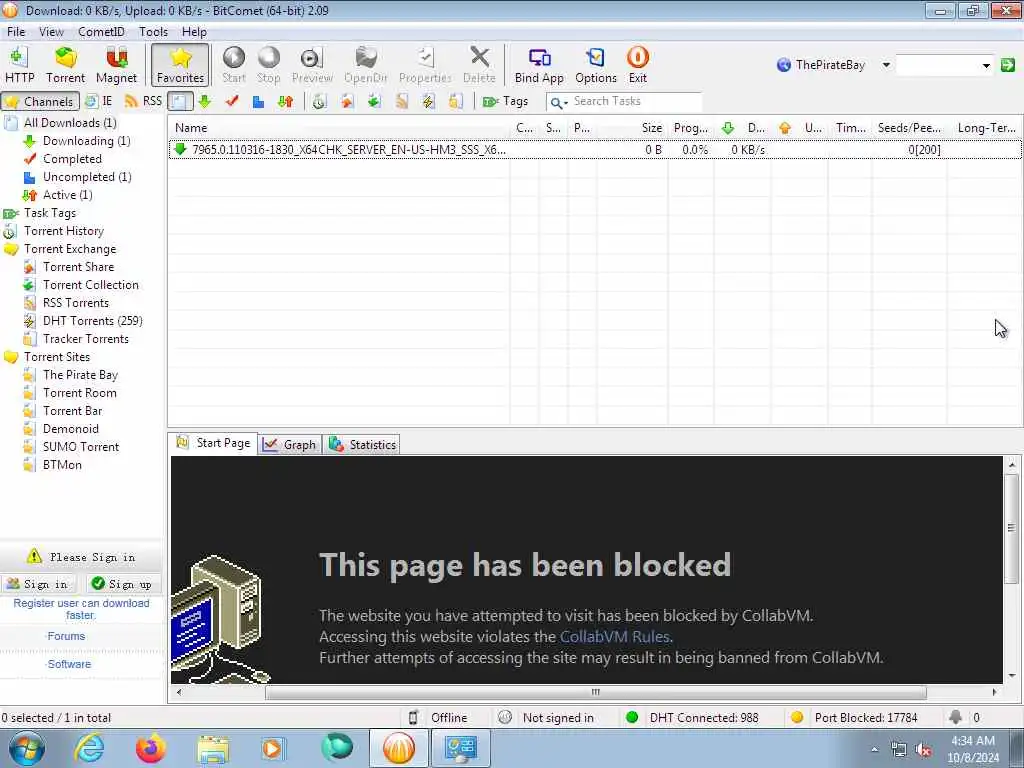Open the torrent search combo box dropdown

(986, 65)
